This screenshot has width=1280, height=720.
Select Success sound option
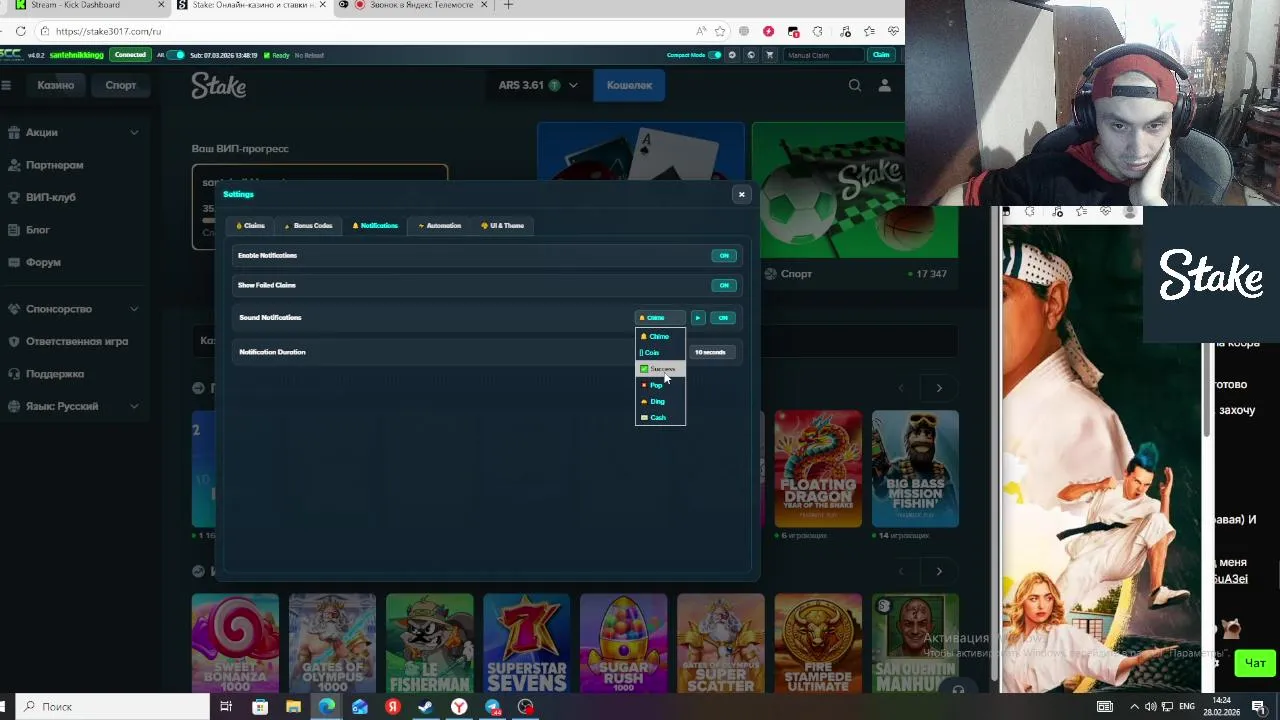click(660, 369)
